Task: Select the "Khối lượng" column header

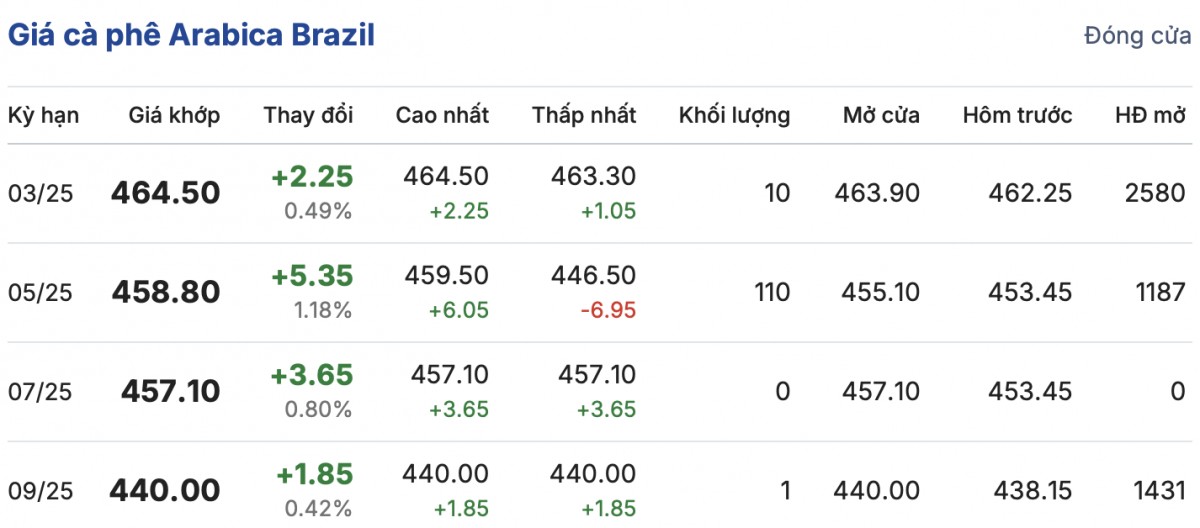Action: [x=734, y=115]
